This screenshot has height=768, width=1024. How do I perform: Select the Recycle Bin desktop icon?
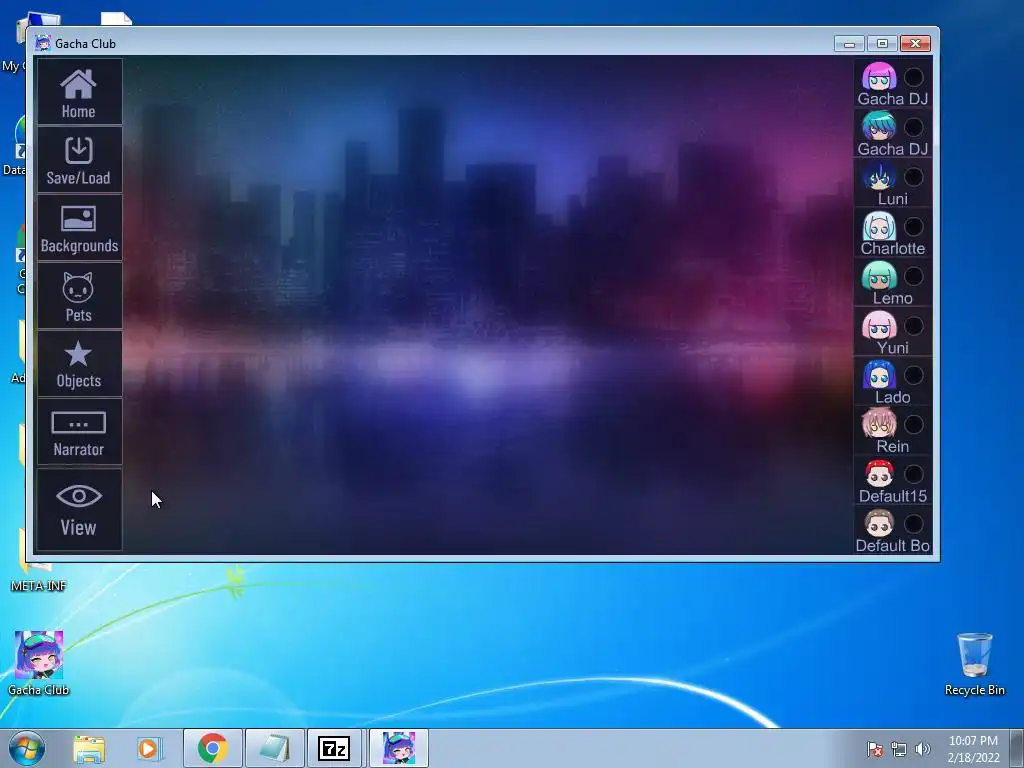pyautogui.click(x=974, y=664)
